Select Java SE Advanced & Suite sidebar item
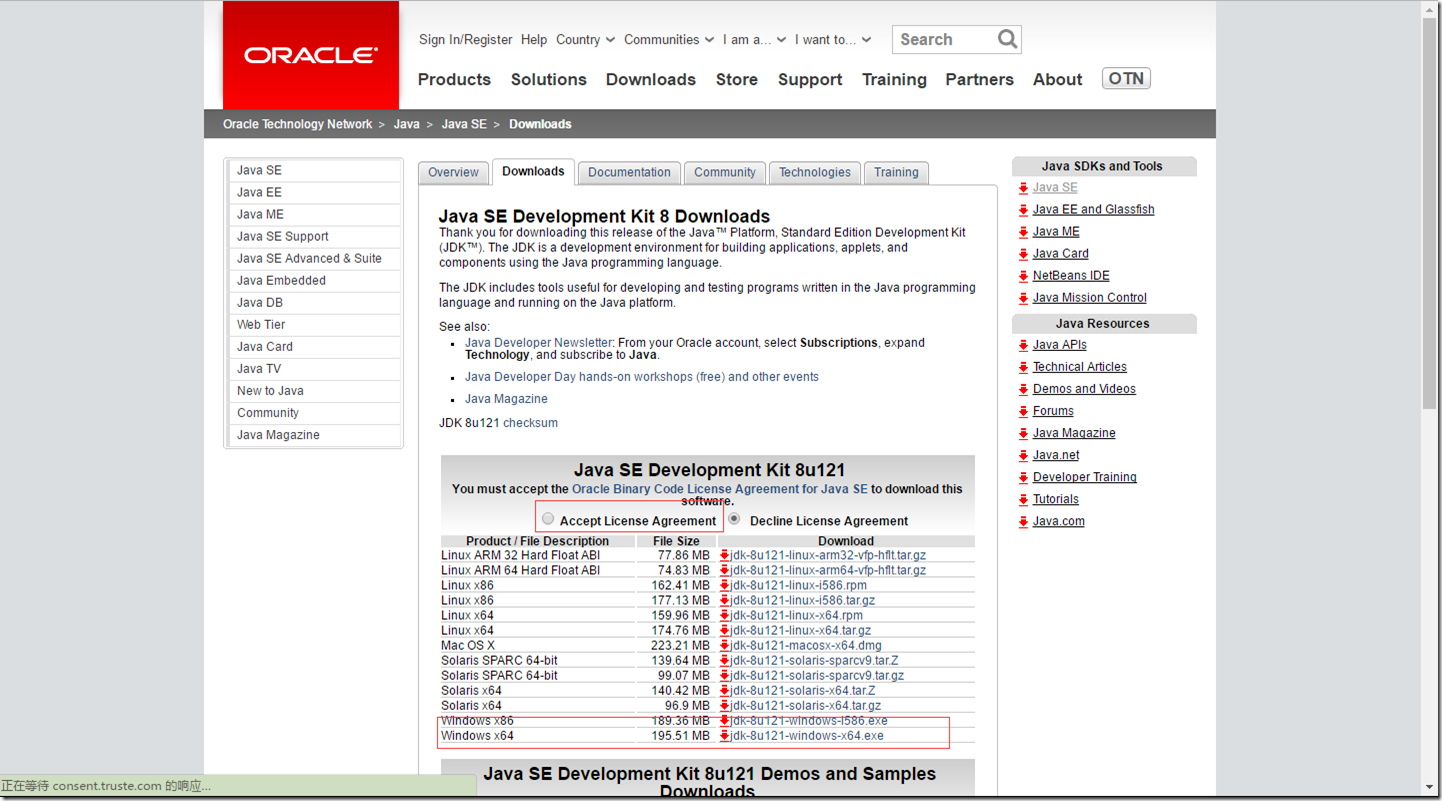Image resolution: width=1442 pixels, height=801 pixels. click(314, 258)
